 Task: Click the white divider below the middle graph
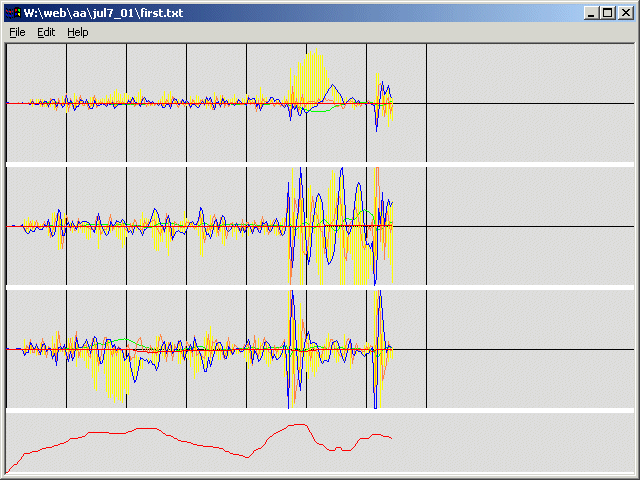[x=320, y=287]
